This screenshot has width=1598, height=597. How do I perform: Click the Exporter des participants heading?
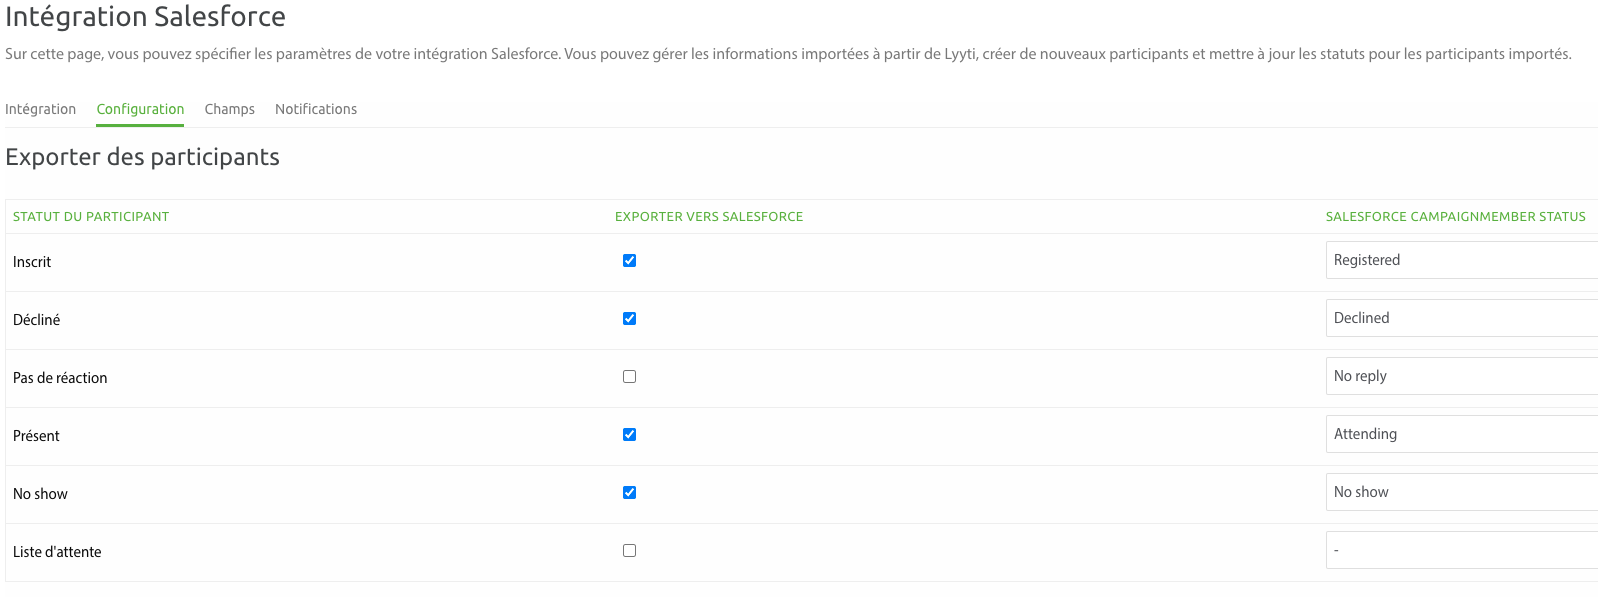pyautogui.click(x=142, y=157)
